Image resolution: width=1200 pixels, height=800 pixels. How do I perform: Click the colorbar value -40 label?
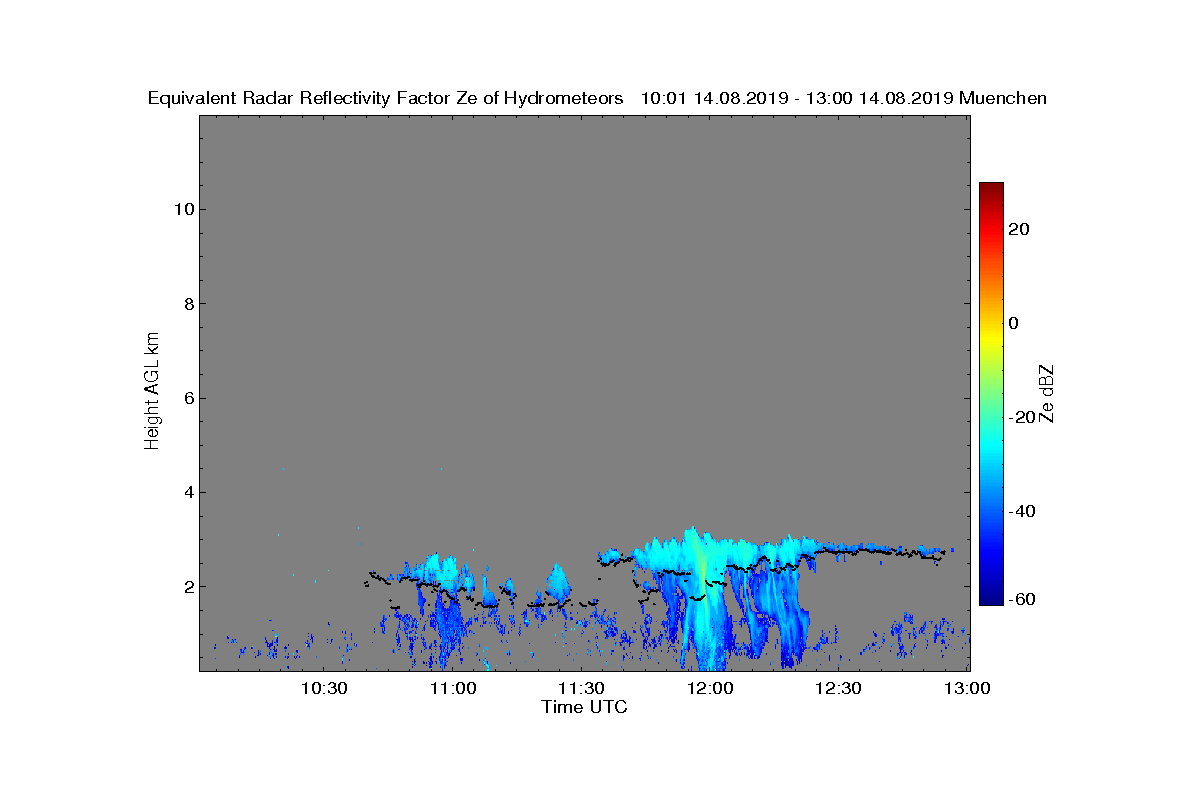1022,511
